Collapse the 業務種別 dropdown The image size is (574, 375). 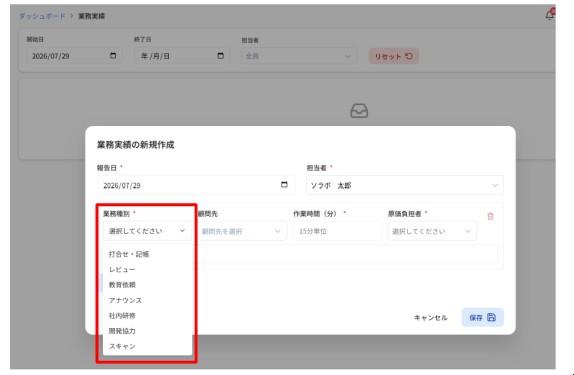(x=147, y=231)
